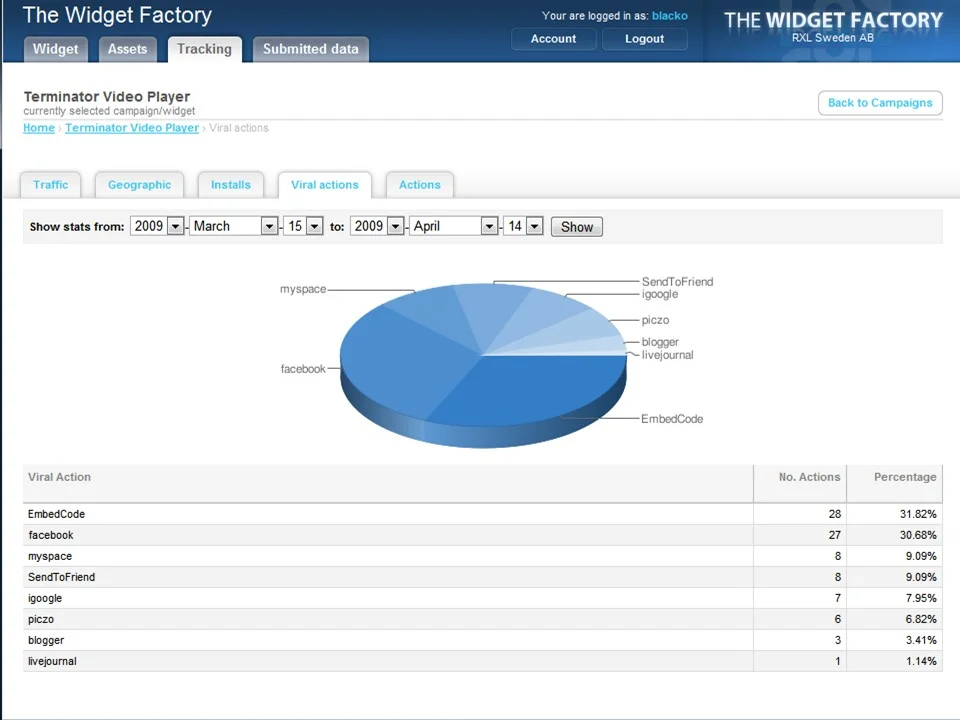The height and width of the screenshot is (720, 960).
Task: Open the Terminator Video Player breadcrumb link
Action: pyautogui.click(x=132, y=128)
